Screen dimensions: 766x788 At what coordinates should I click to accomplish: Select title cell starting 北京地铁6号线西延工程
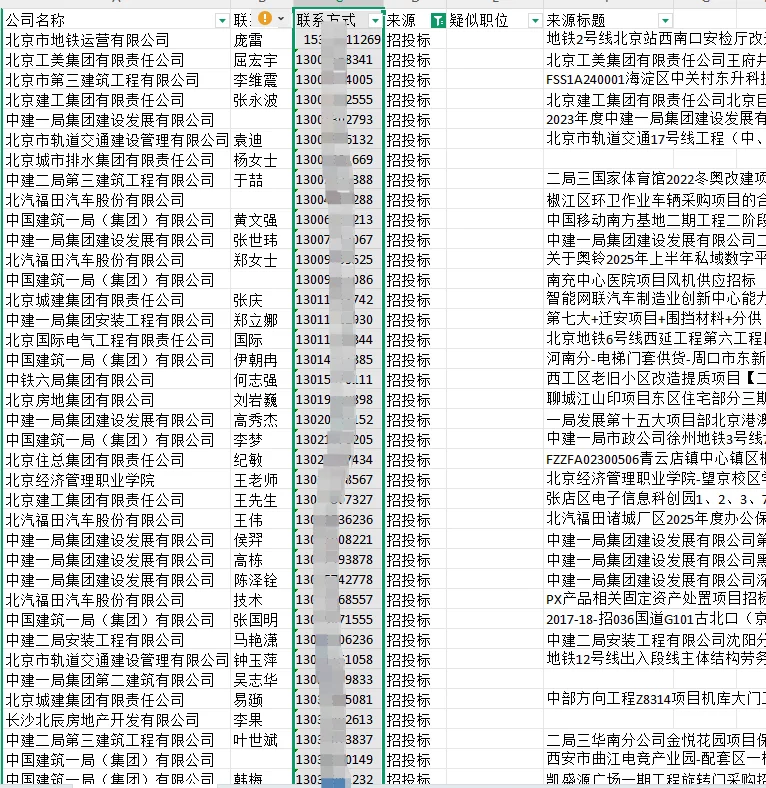coord(655,339)
